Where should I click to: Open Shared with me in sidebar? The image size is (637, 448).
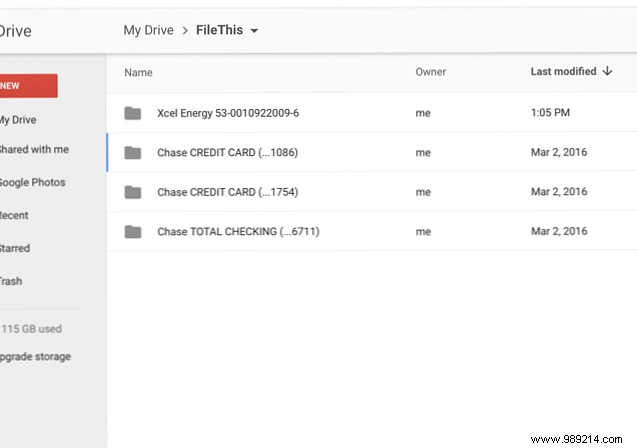(x=34, y=149)
